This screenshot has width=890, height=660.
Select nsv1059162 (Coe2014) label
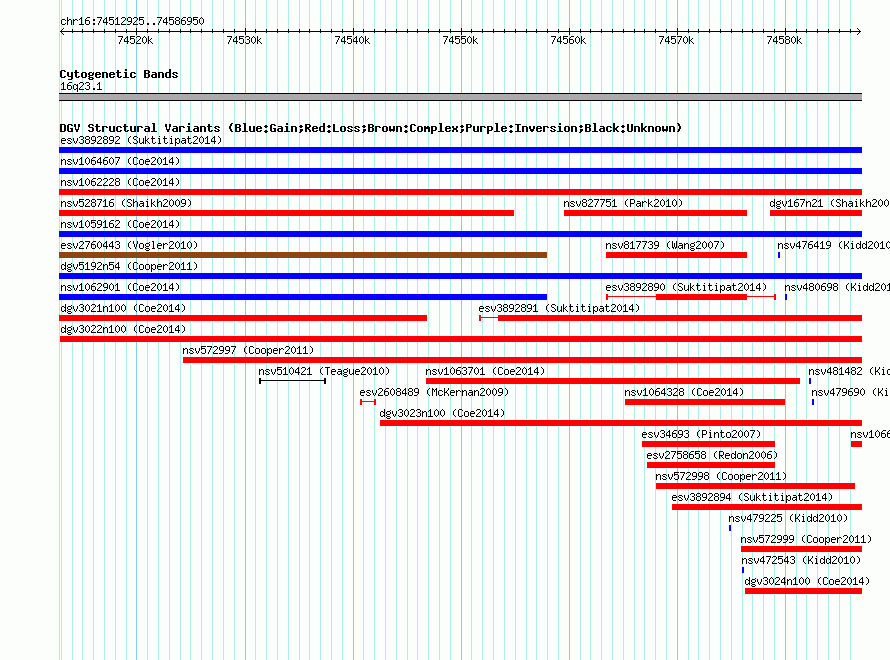[120, 224]
